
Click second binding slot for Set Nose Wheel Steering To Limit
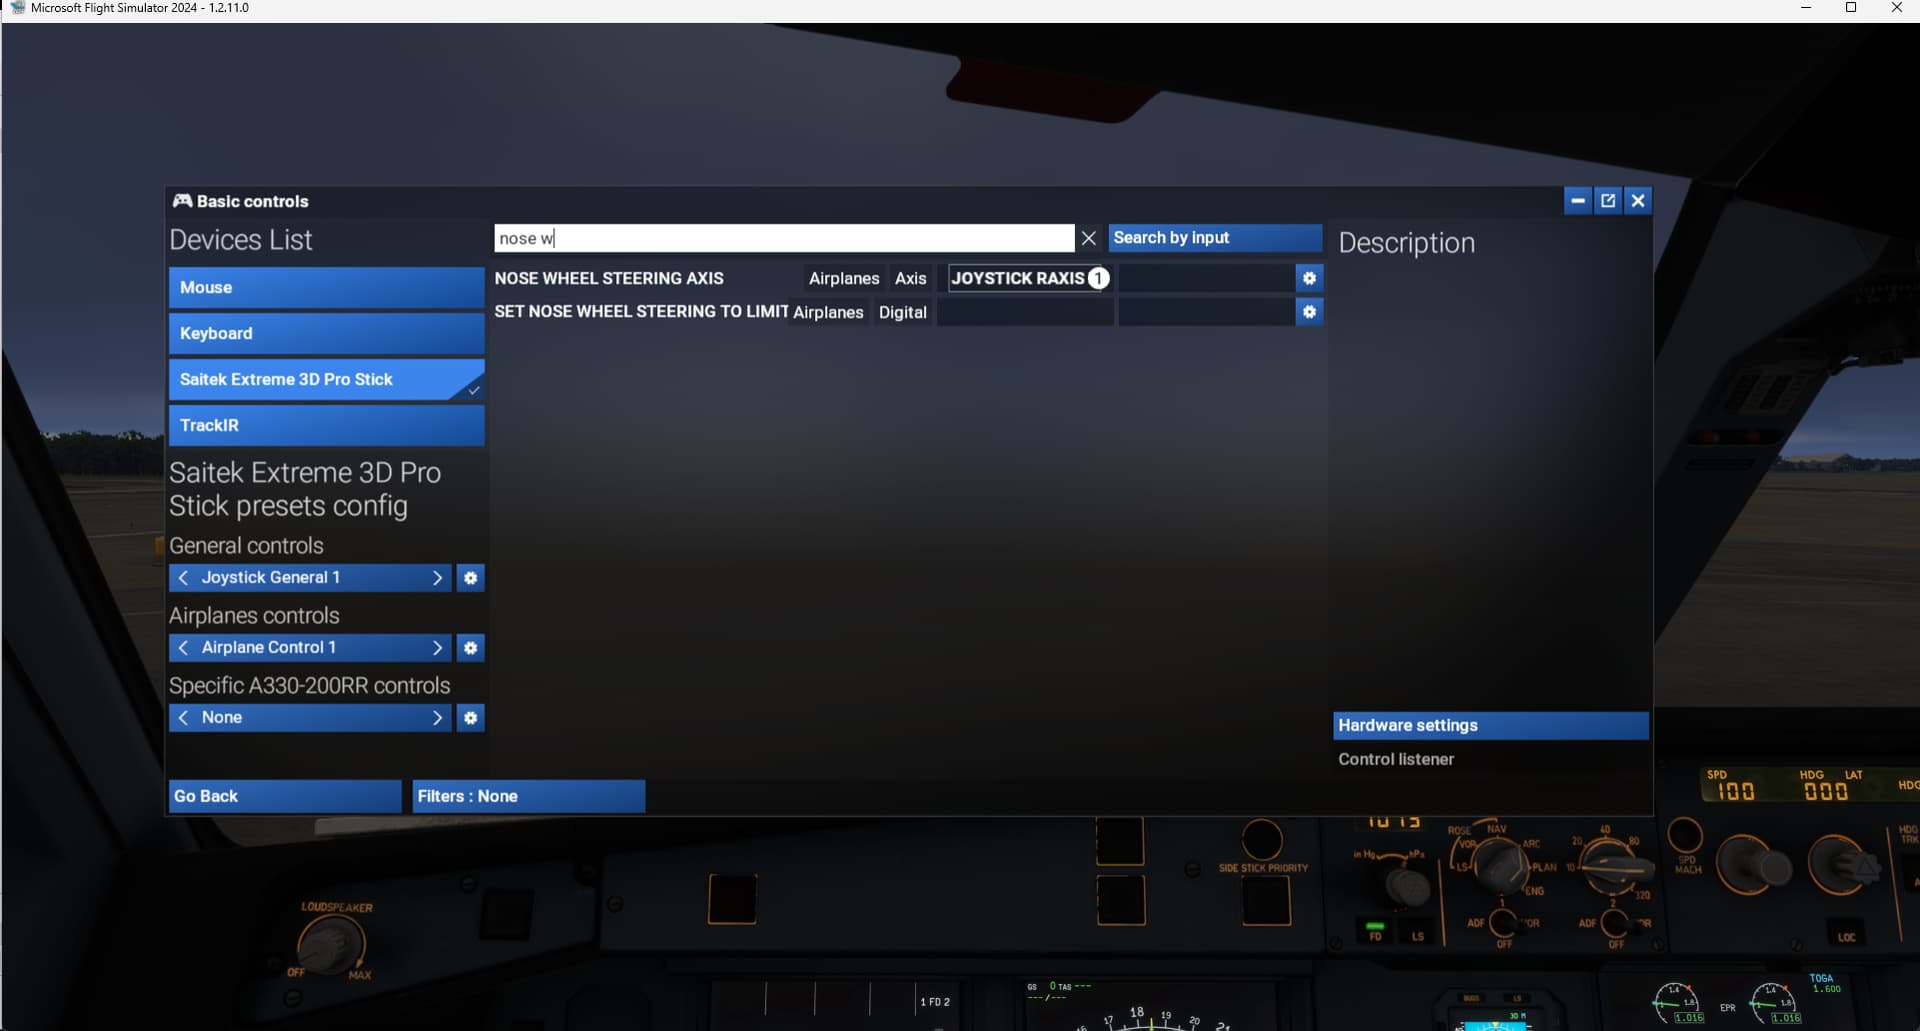point(1205,312)
